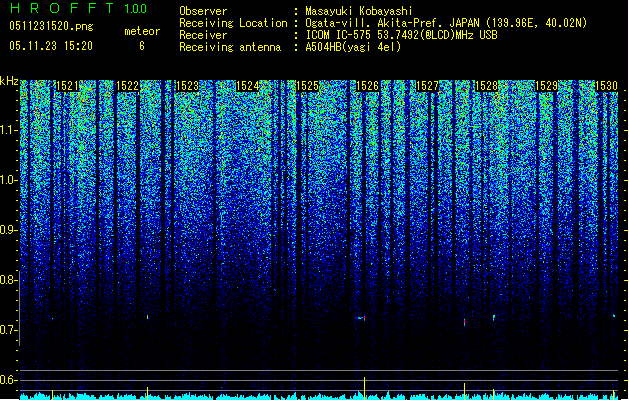Viewport: 629px width, 400px height.
Task: Click the Observer field label
Action: pos(203,11)
